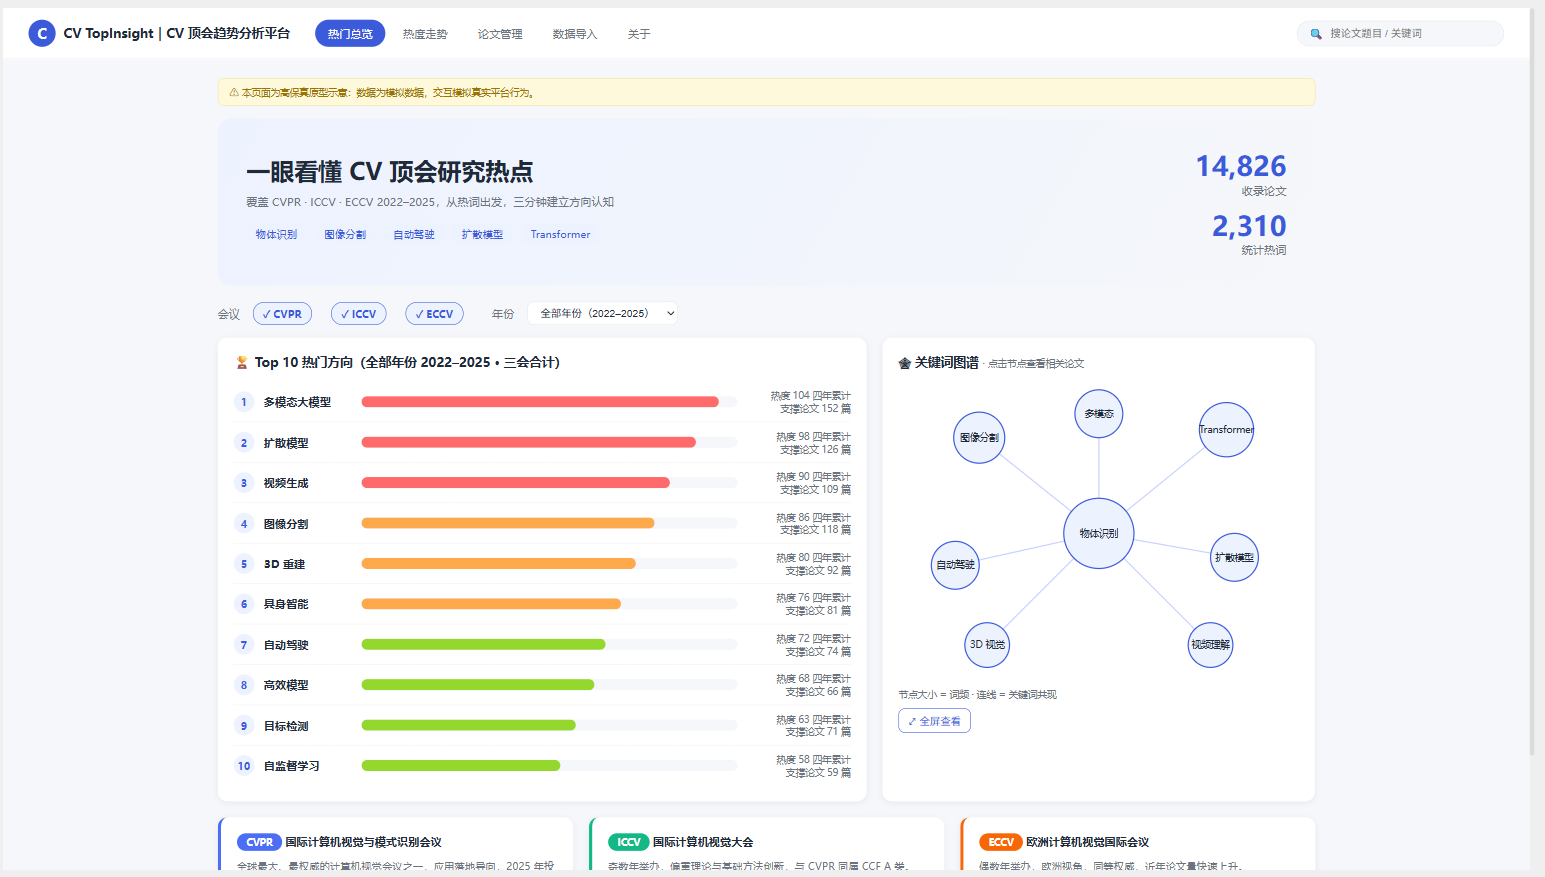Select the 图像分割 graph node
The height and width of the screenshot is (877, 1545).
pos(979,437)
